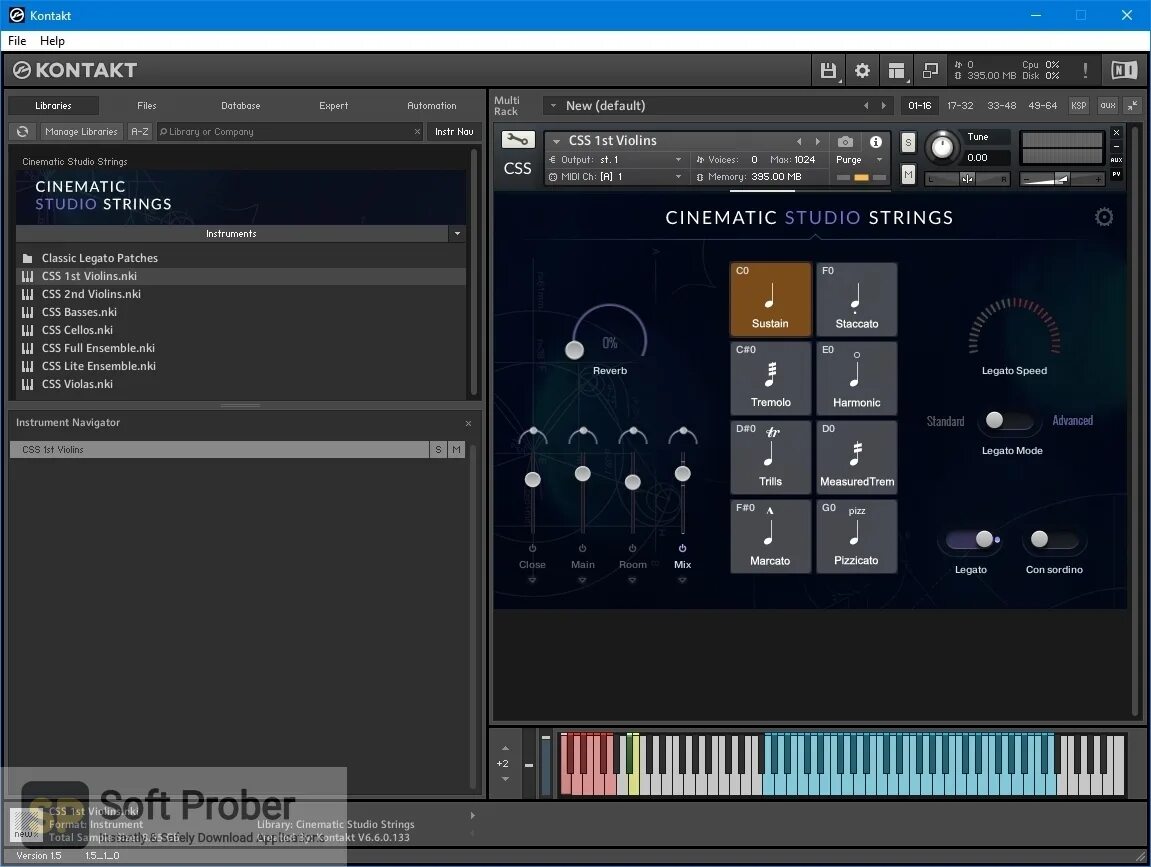1151x867 pixels.
Task: Select the Trills articulation
Action: [x=770, y=457]
